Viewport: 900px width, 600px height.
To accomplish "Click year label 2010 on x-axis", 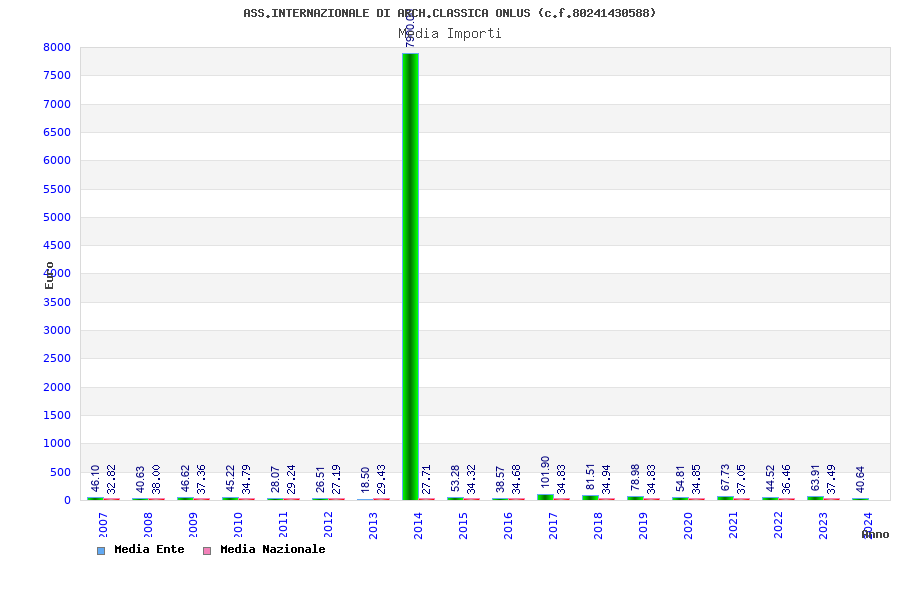I will point(238,525).
